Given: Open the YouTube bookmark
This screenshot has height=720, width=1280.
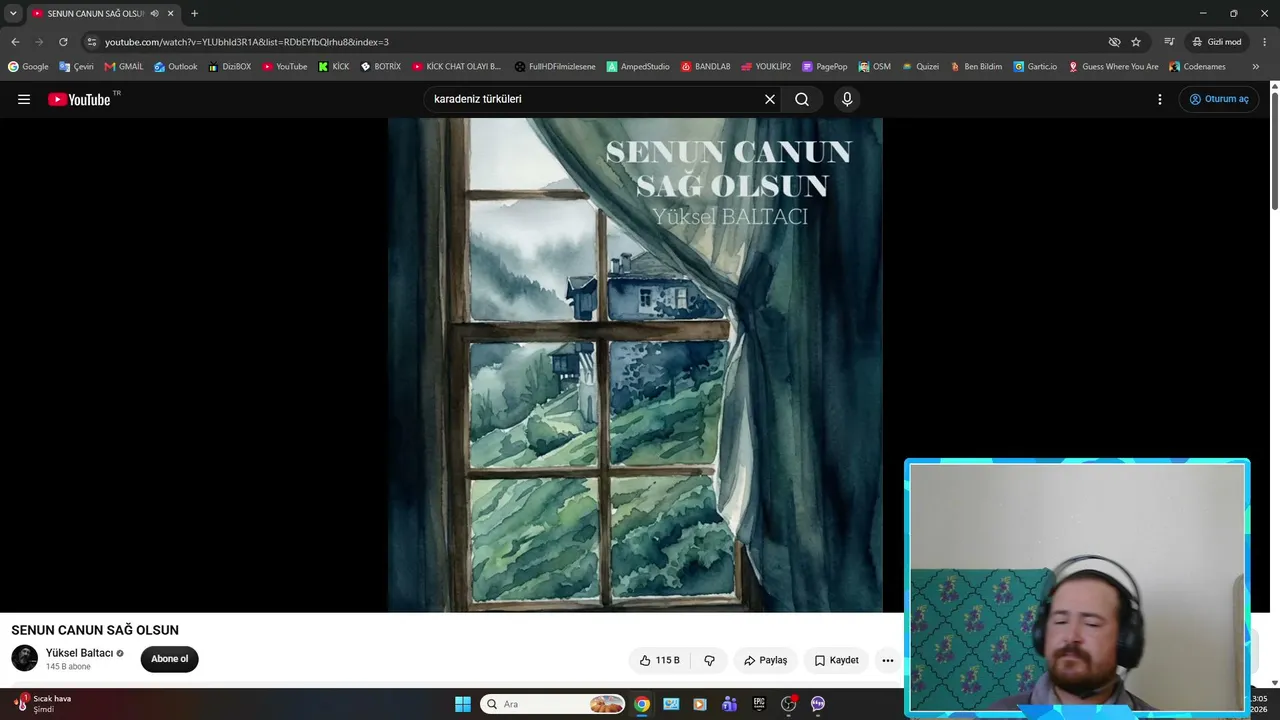Looking at the screenshot, I should tap(285, 67).
